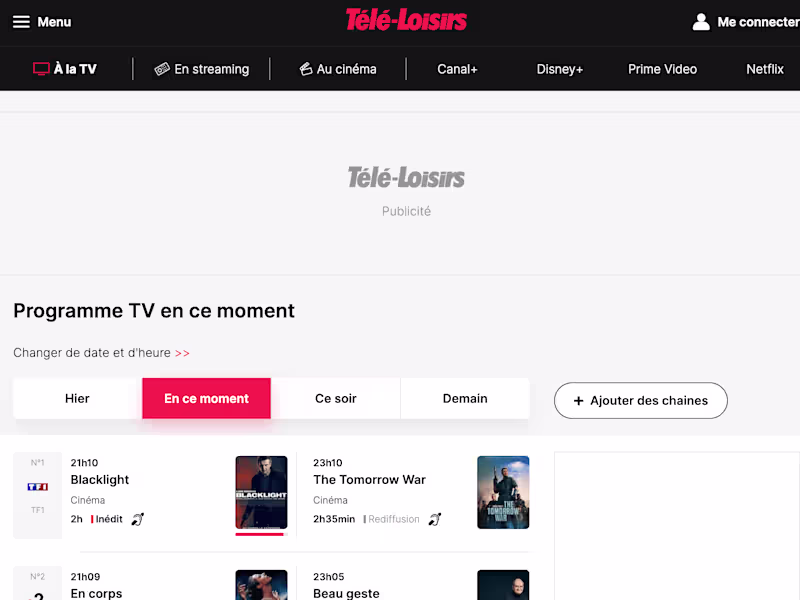Click the Blacklight red progress bar
The image size is (800, 600).
coord(261,534)
